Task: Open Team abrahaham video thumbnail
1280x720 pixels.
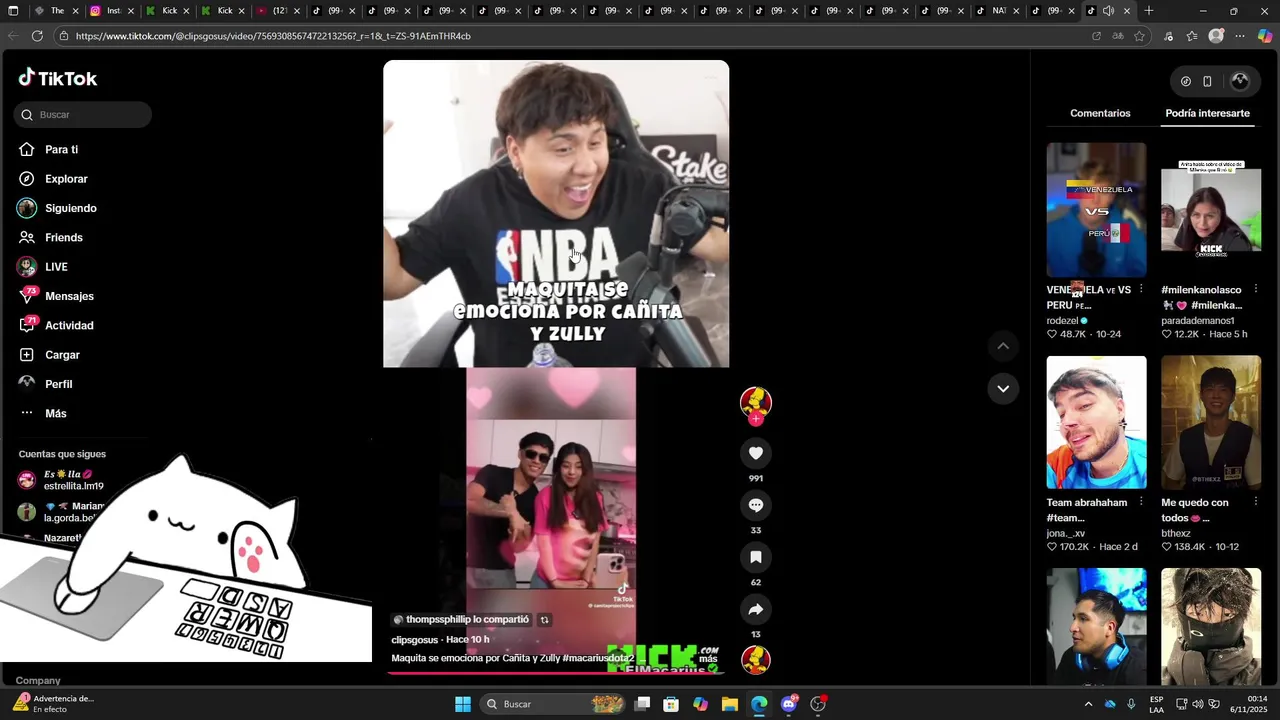Action: 1096,422
